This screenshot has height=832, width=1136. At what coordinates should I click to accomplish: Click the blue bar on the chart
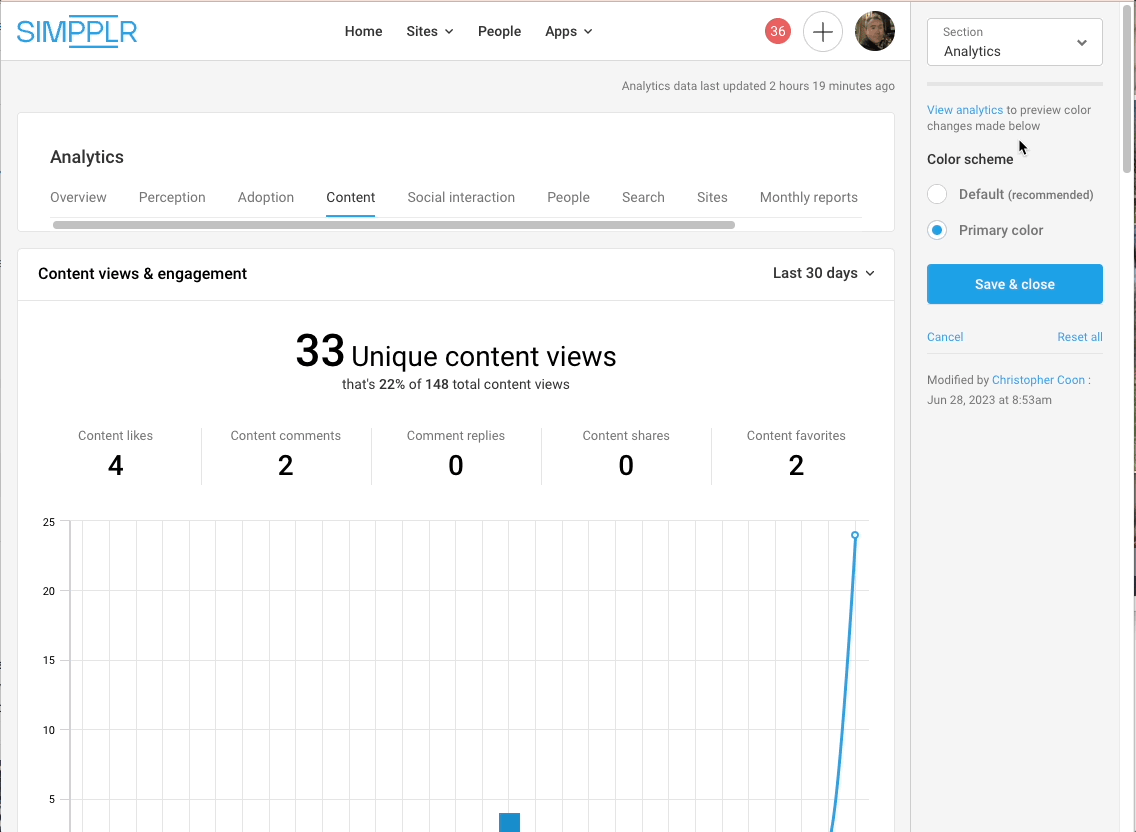click(509, 823)
